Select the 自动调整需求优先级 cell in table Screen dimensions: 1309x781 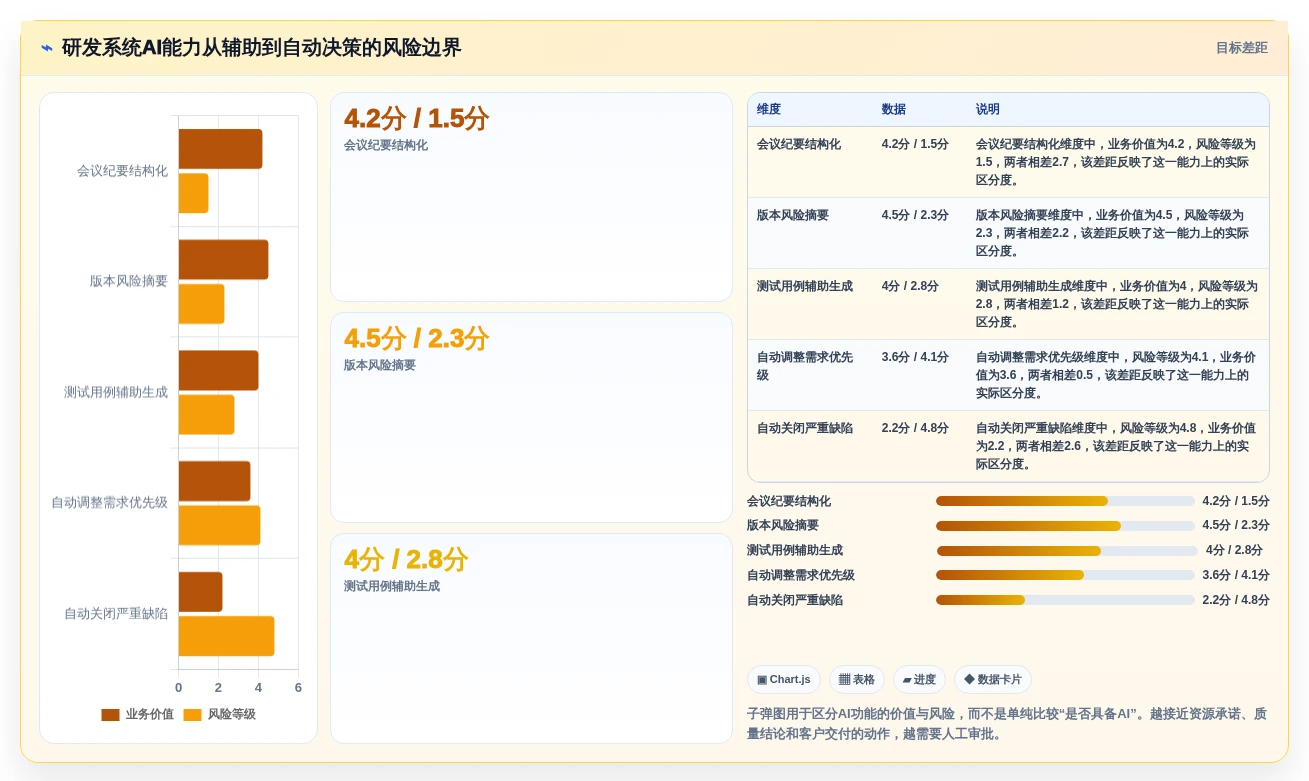point(810,375)
